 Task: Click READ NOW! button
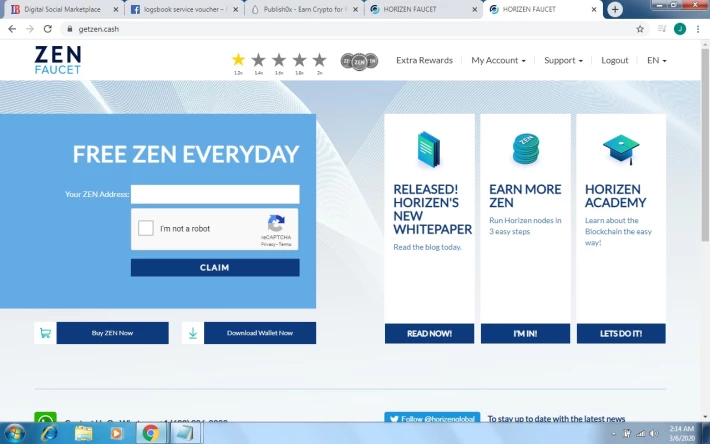click(x=429, y=334)
